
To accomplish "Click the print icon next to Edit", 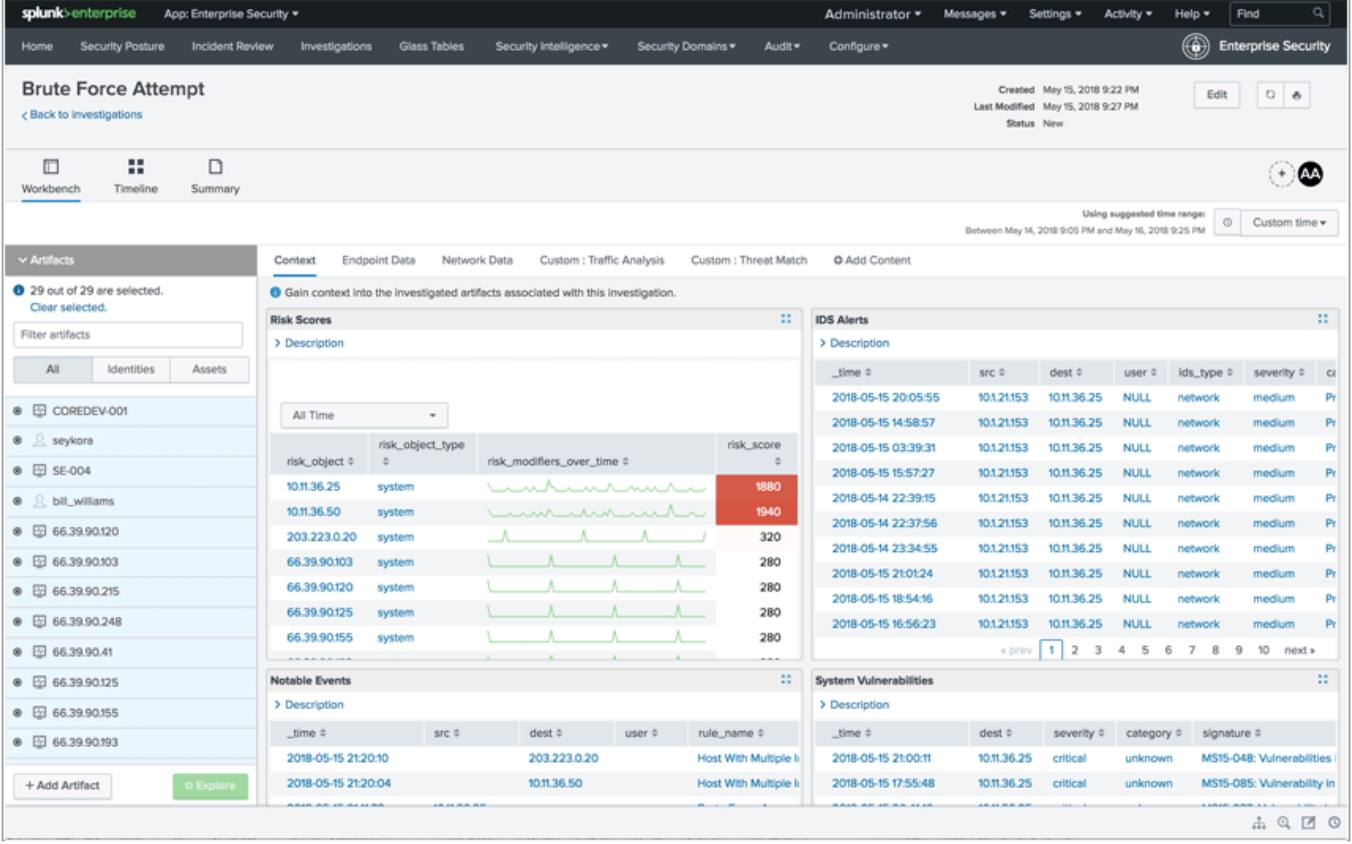I will 1297,95.
